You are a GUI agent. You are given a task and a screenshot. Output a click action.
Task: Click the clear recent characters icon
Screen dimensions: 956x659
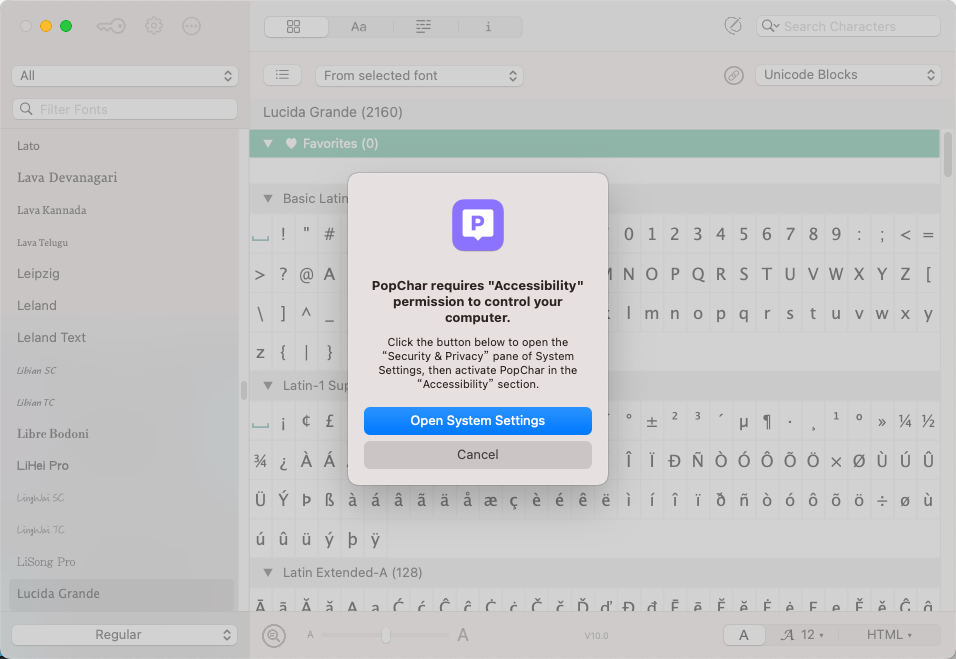click(x=733, y=25)
